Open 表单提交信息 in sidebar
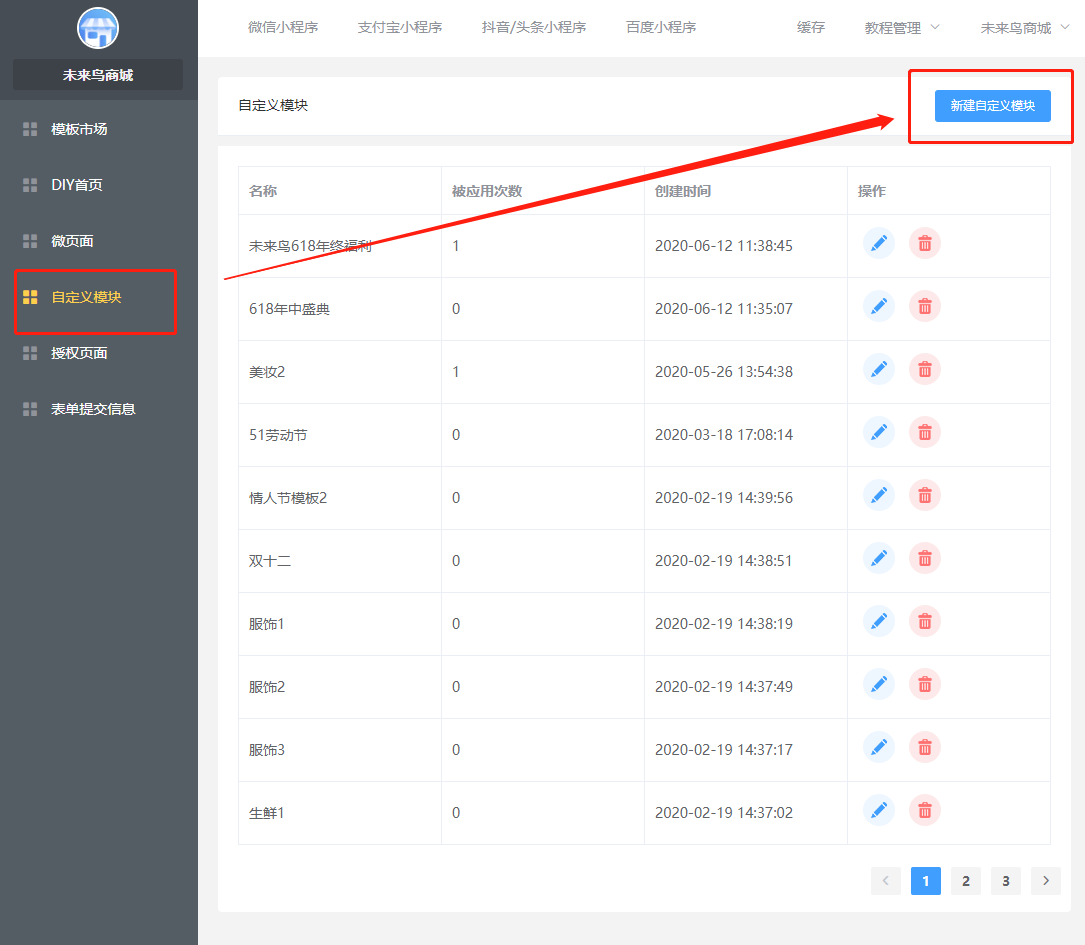 (x=93, y=409)
